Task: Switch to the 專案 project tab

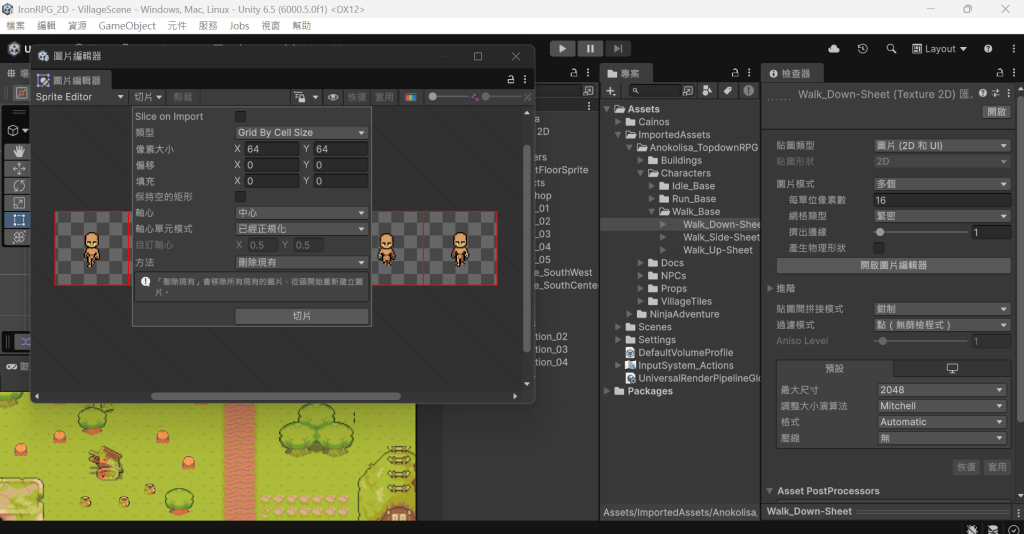Action: pyautogui.click(x=624, y=73)
